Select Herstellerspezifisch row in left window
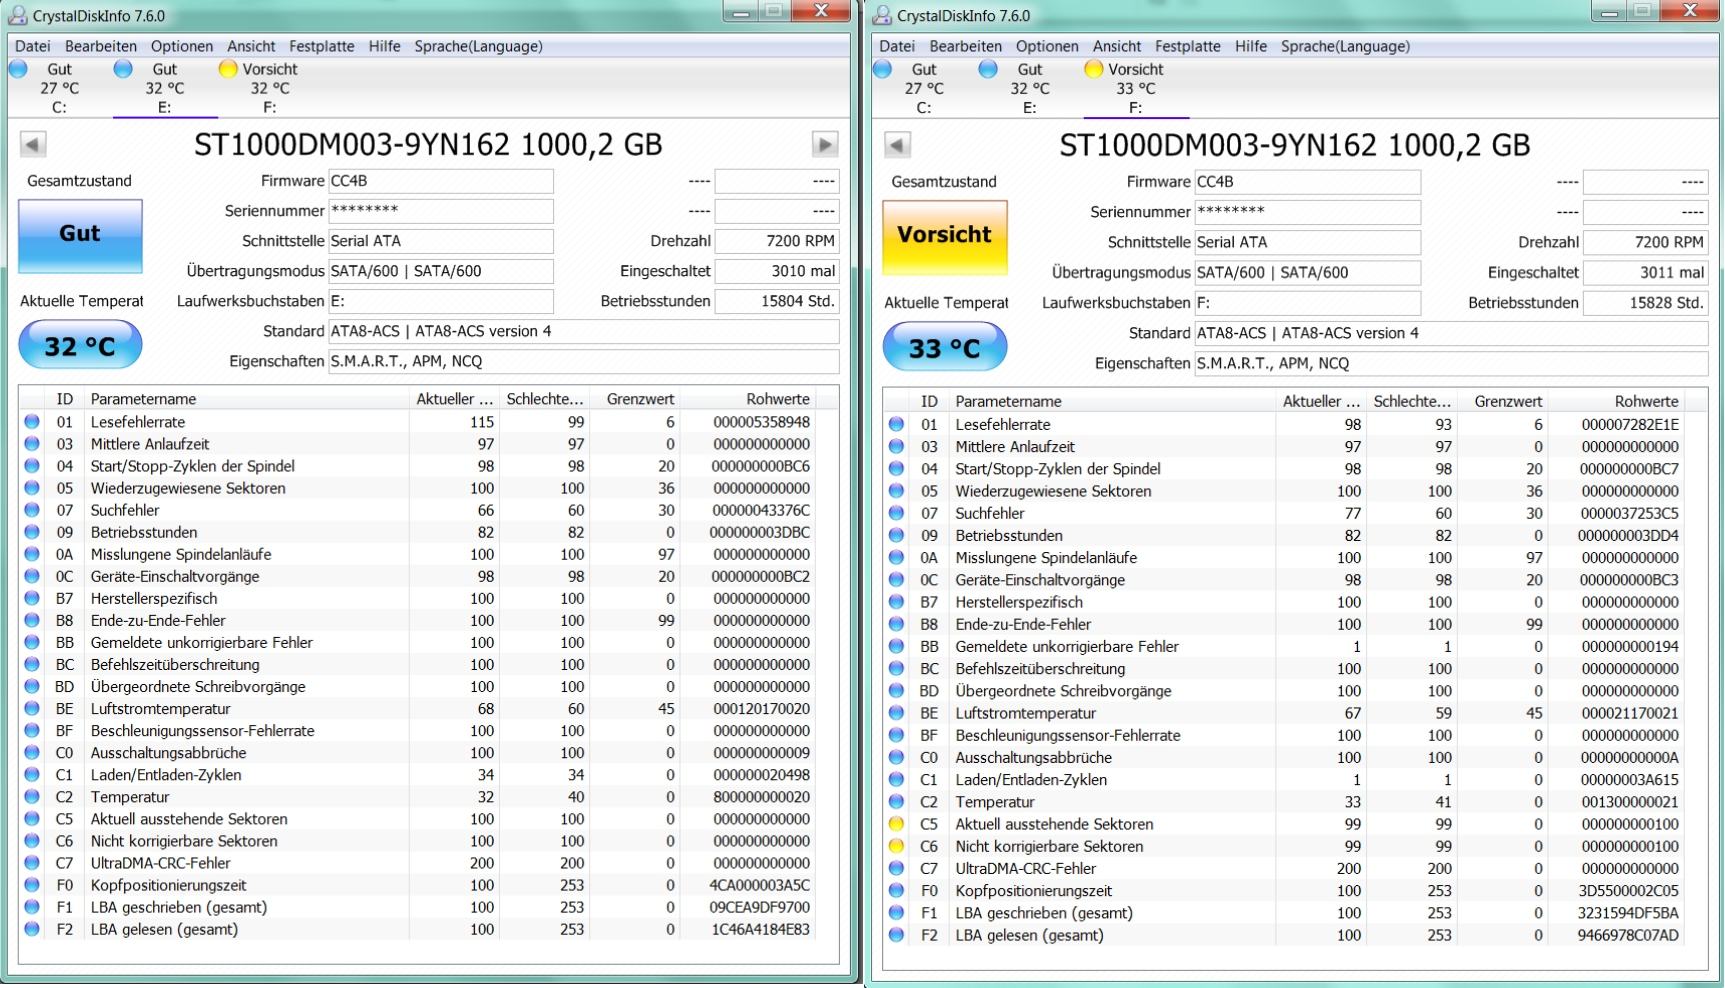1725x988 pixels. click(x=418, y=599)
